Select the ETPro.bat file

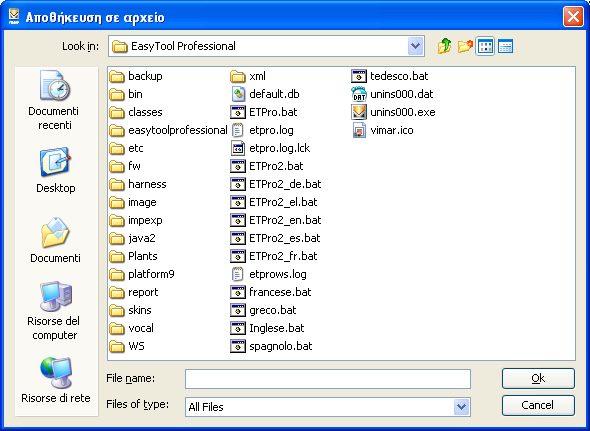264,112
